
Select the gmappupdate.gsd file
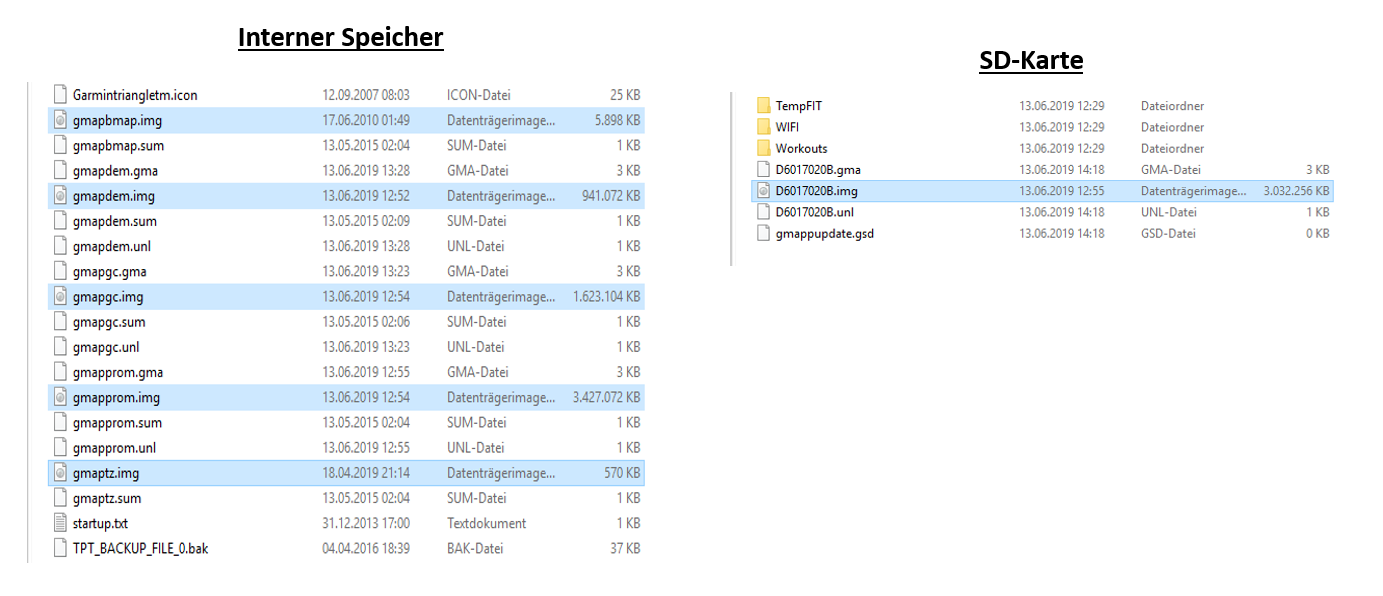(825, 234)
